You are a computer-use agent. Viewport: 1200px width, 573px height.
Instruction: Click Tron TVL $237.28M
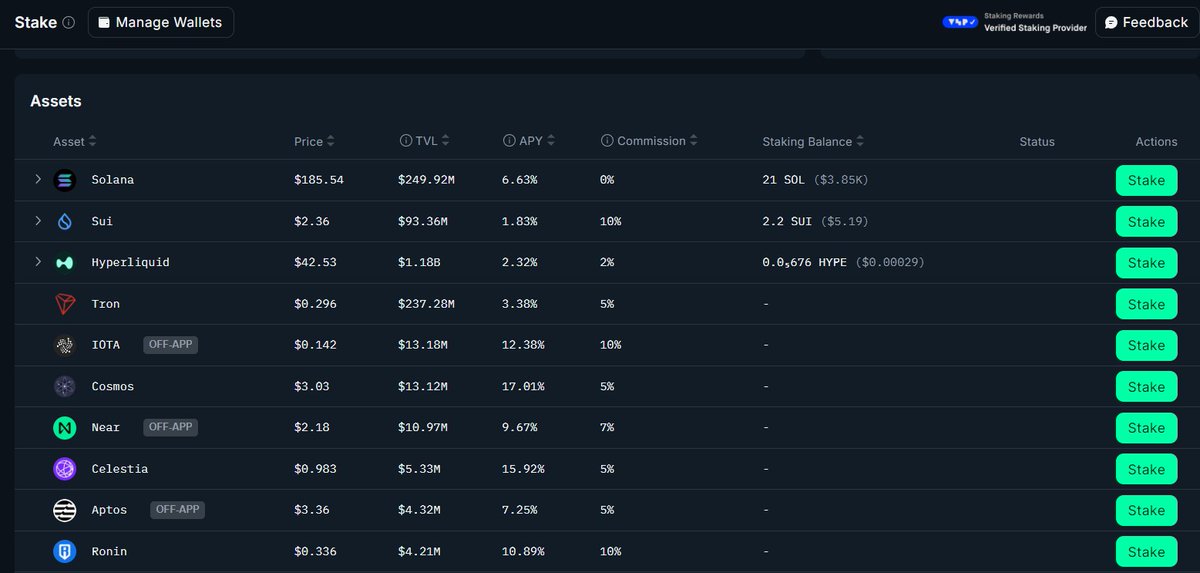[x=427, y=304]
